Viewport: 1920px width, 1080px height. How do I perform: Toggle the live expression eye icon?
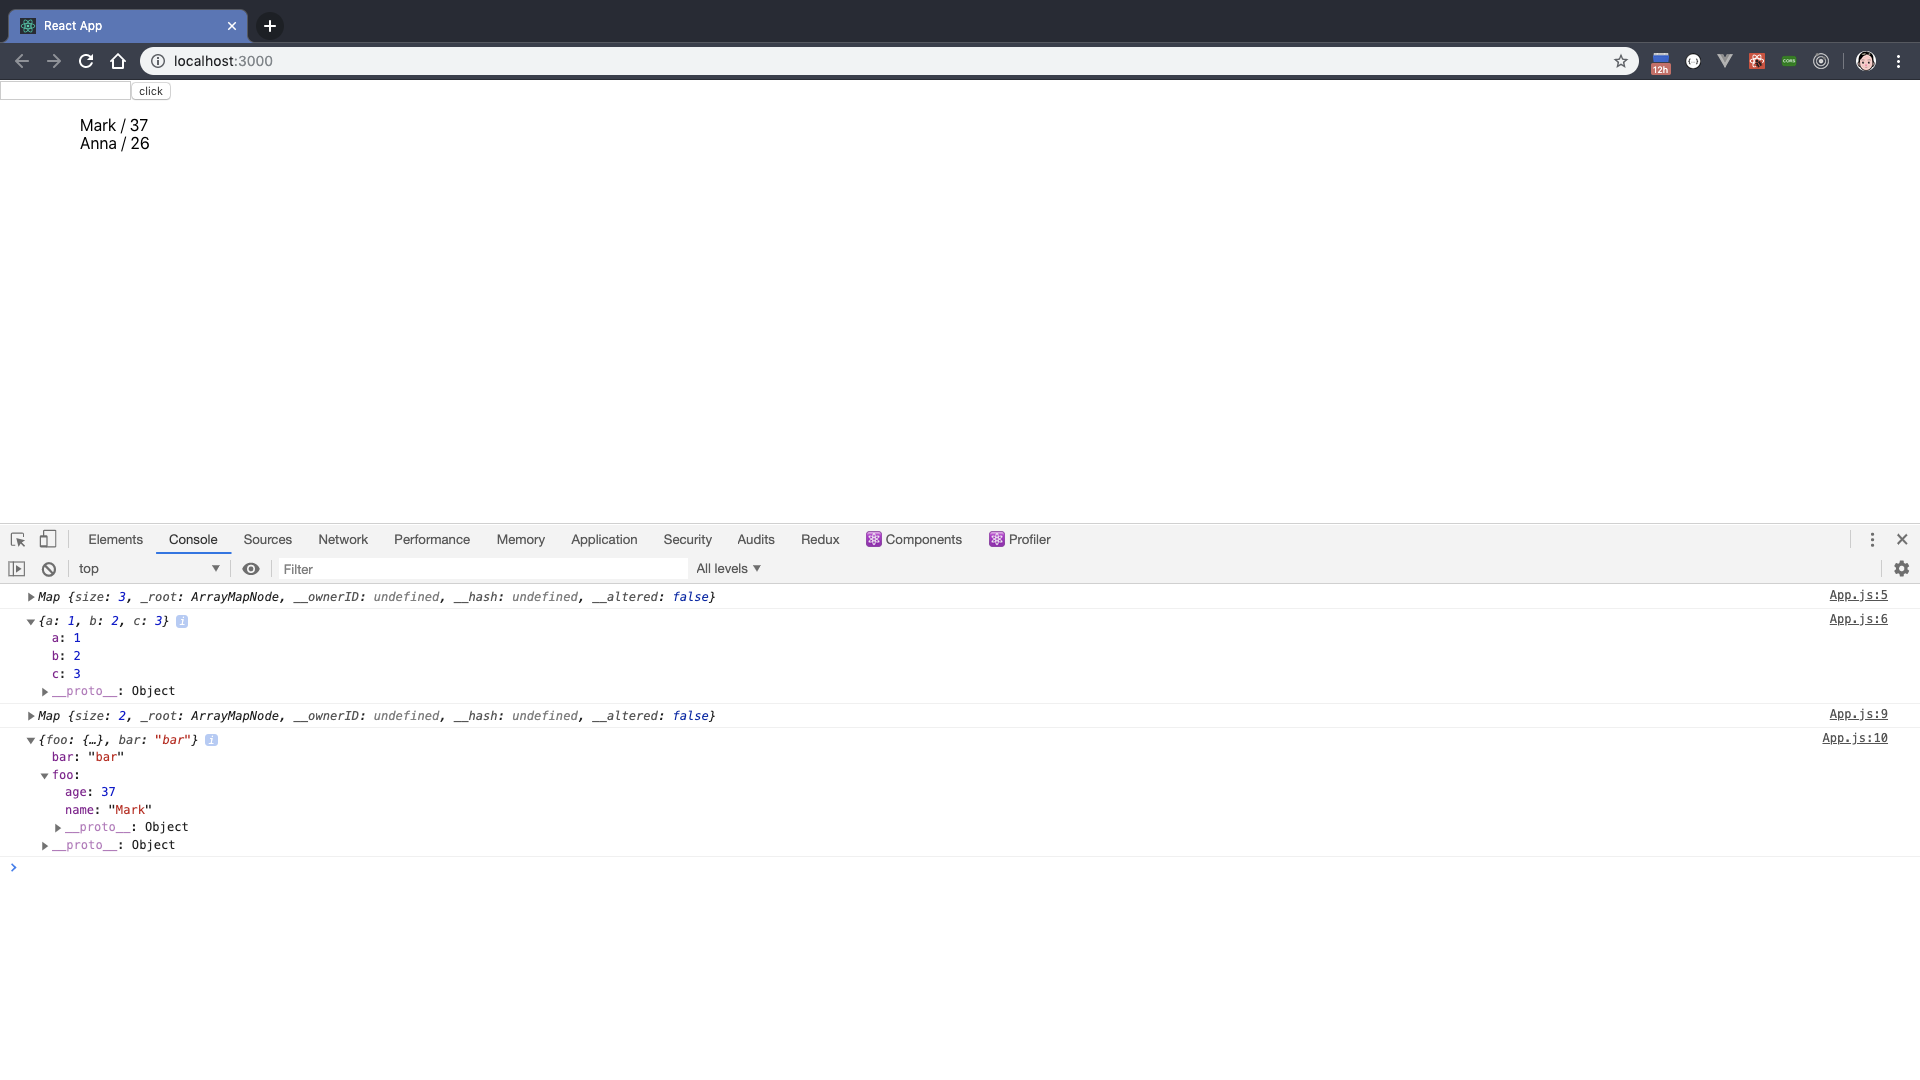coord(251,569)
